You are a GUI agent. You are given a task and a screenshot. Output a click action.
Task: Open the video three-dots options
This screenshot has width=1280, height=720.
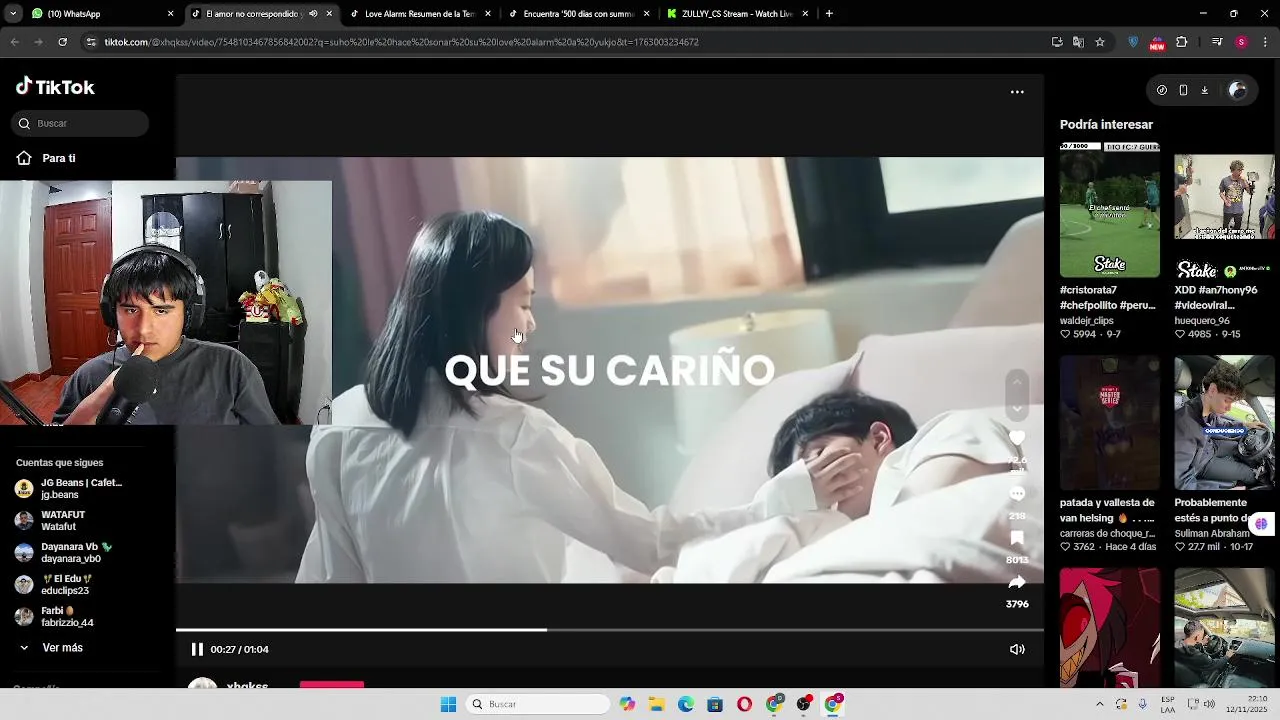pos(1017,92)
